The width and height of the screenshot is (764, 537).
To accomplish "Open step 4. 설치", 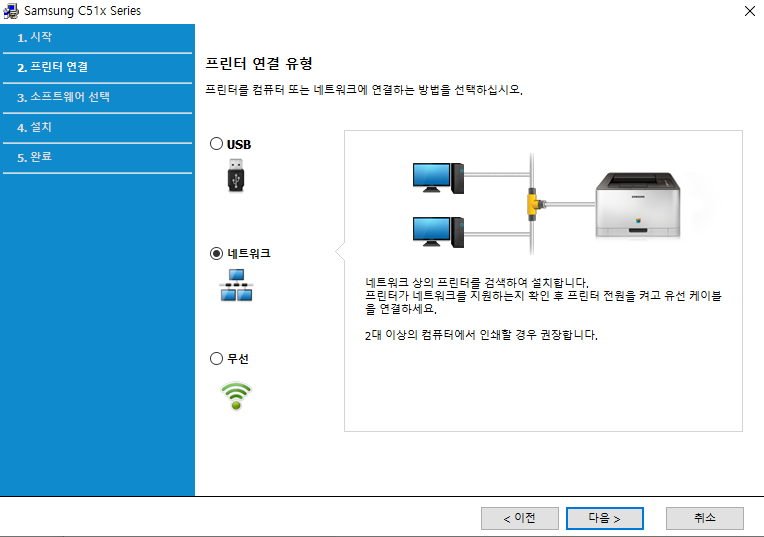I will 97,128.
